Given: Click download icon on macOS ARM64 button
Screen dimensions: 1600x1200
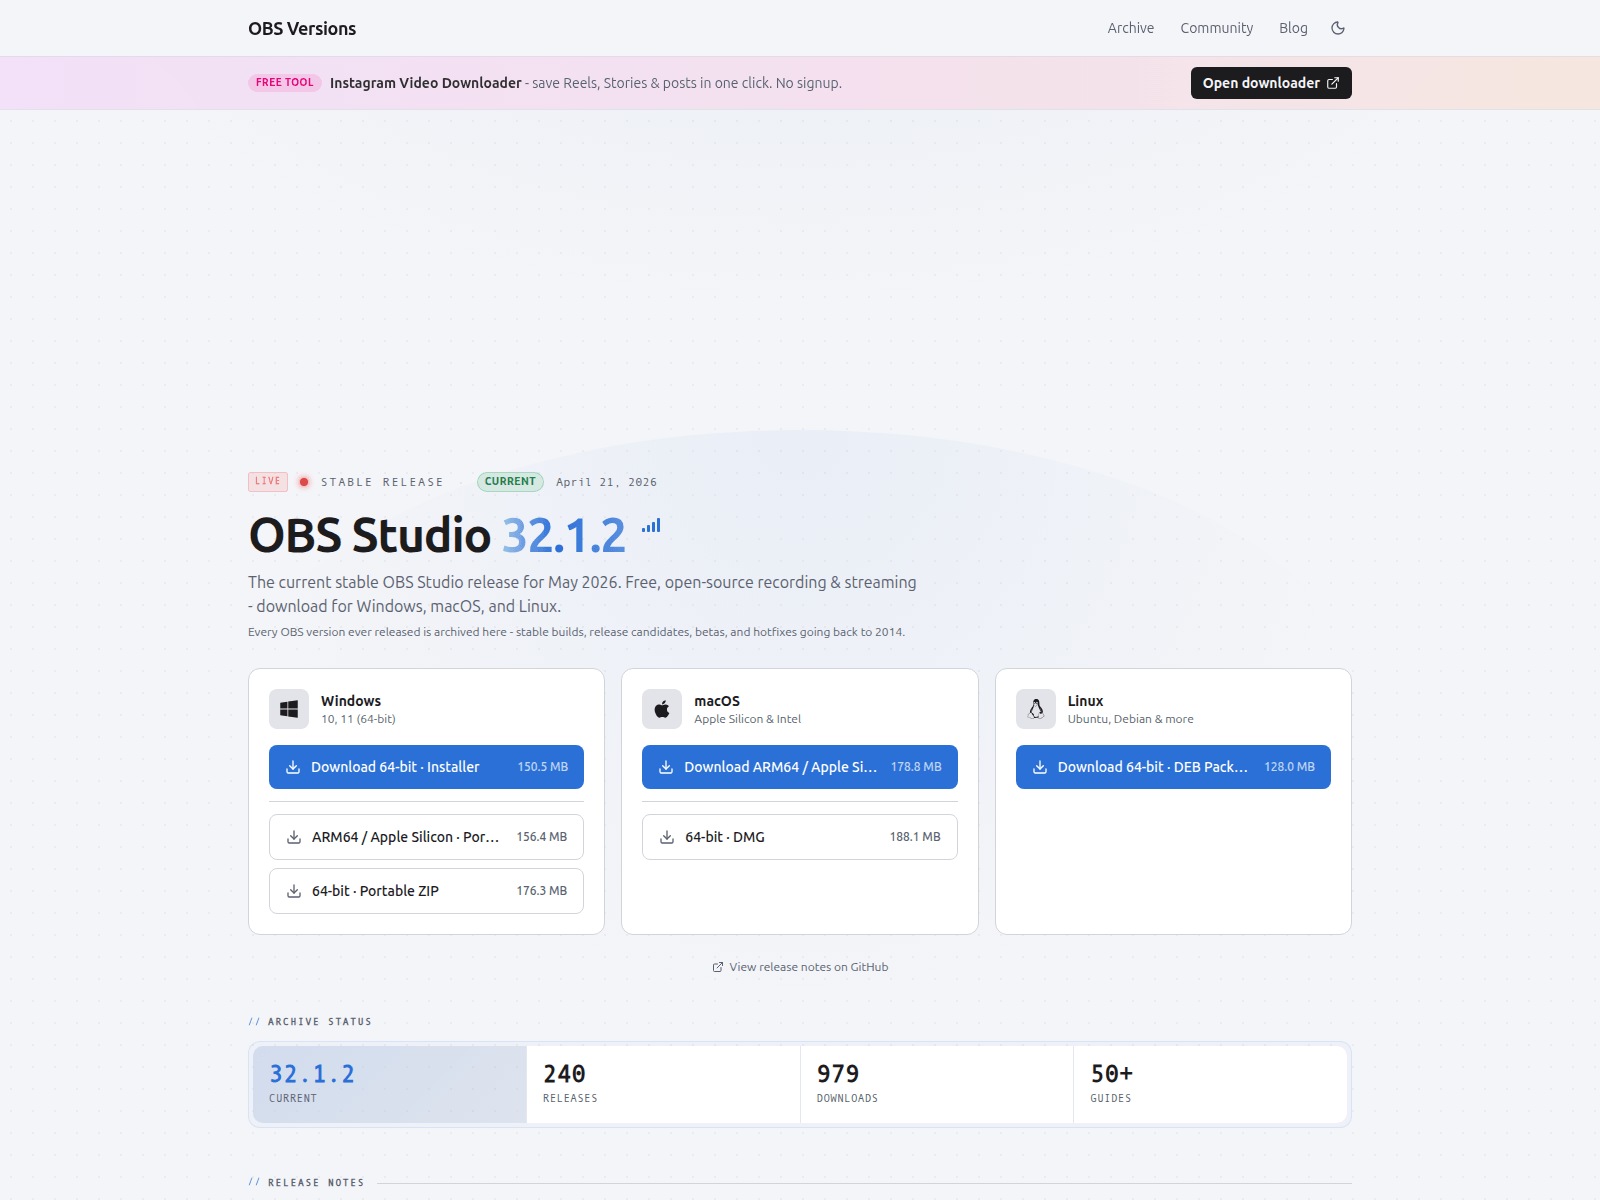Looking at the screenshot, I should point(666,767).
